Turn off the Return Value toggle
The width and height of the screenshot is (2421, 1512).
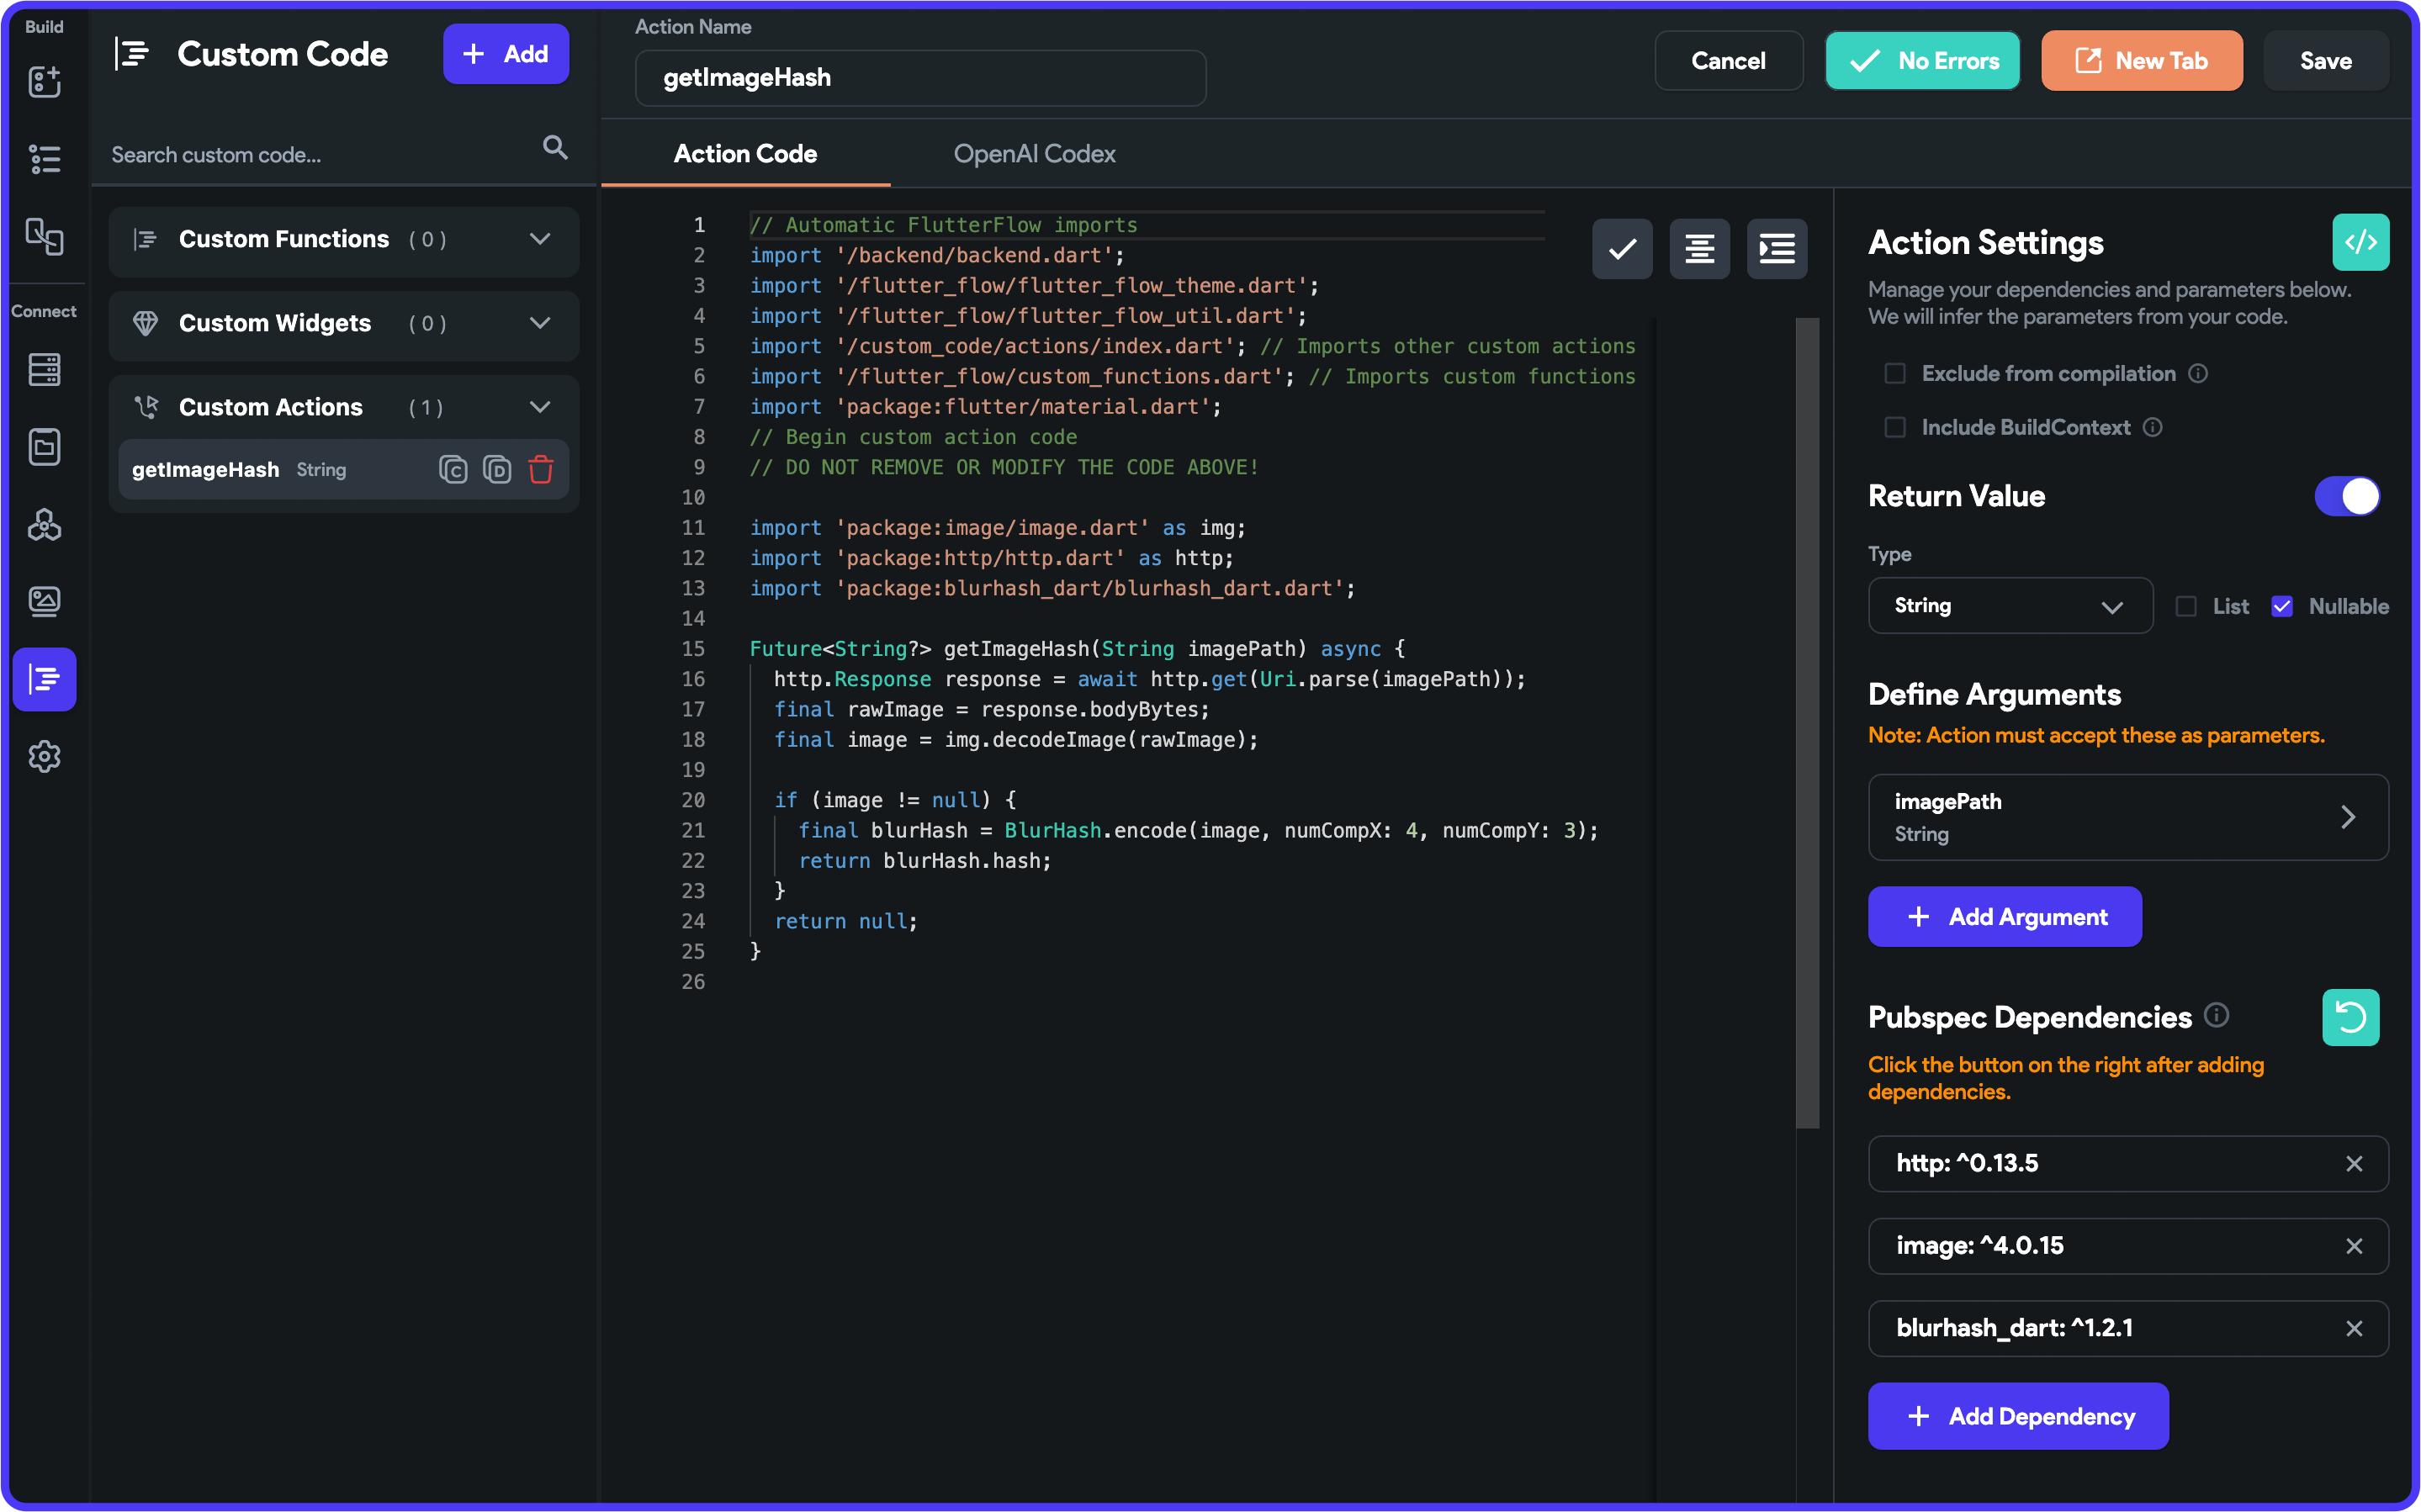[2346, 496]
